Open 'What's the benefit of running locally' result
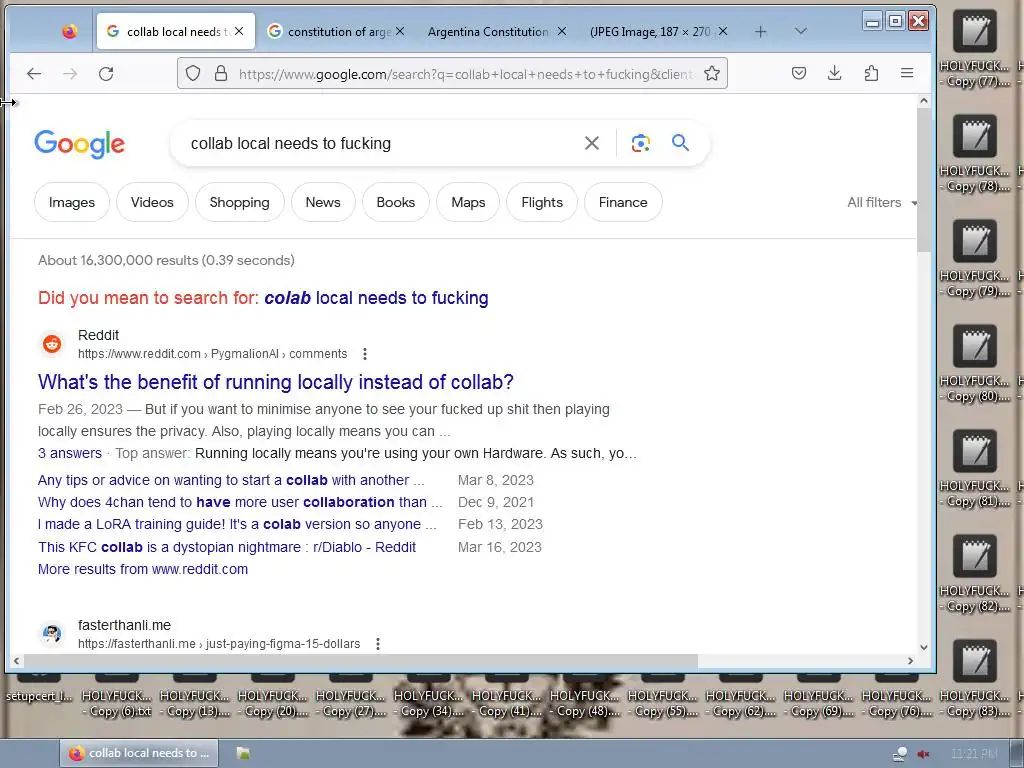1024x768 pixels. 276,382
